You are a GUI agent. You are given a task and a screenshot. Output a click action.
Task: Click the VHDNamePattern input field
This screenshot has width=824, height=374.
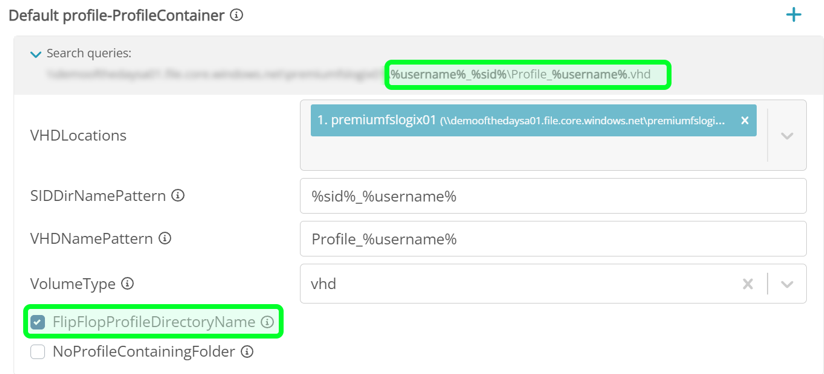pos(553,239)
